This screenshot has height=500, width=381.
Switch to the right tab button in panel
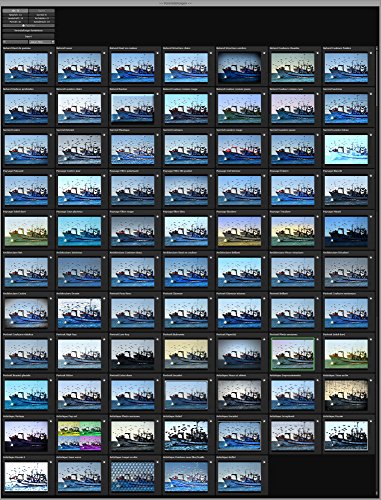[x=42, y=11]
